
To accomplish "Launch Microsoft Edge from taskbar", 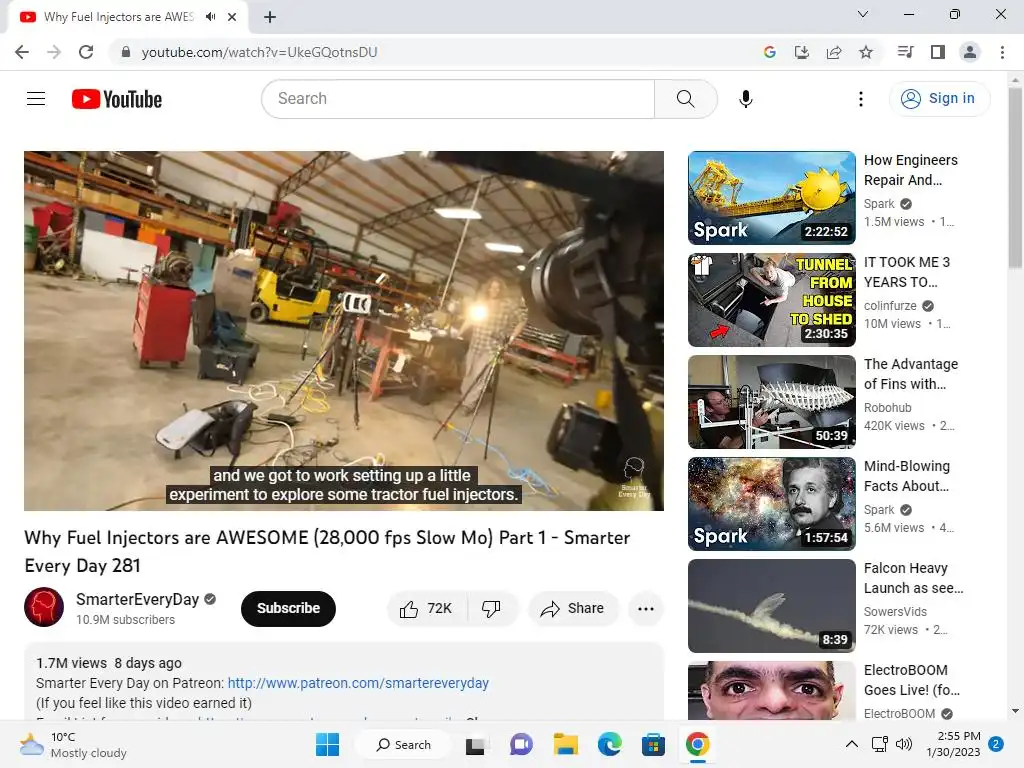I will [609, 744].
